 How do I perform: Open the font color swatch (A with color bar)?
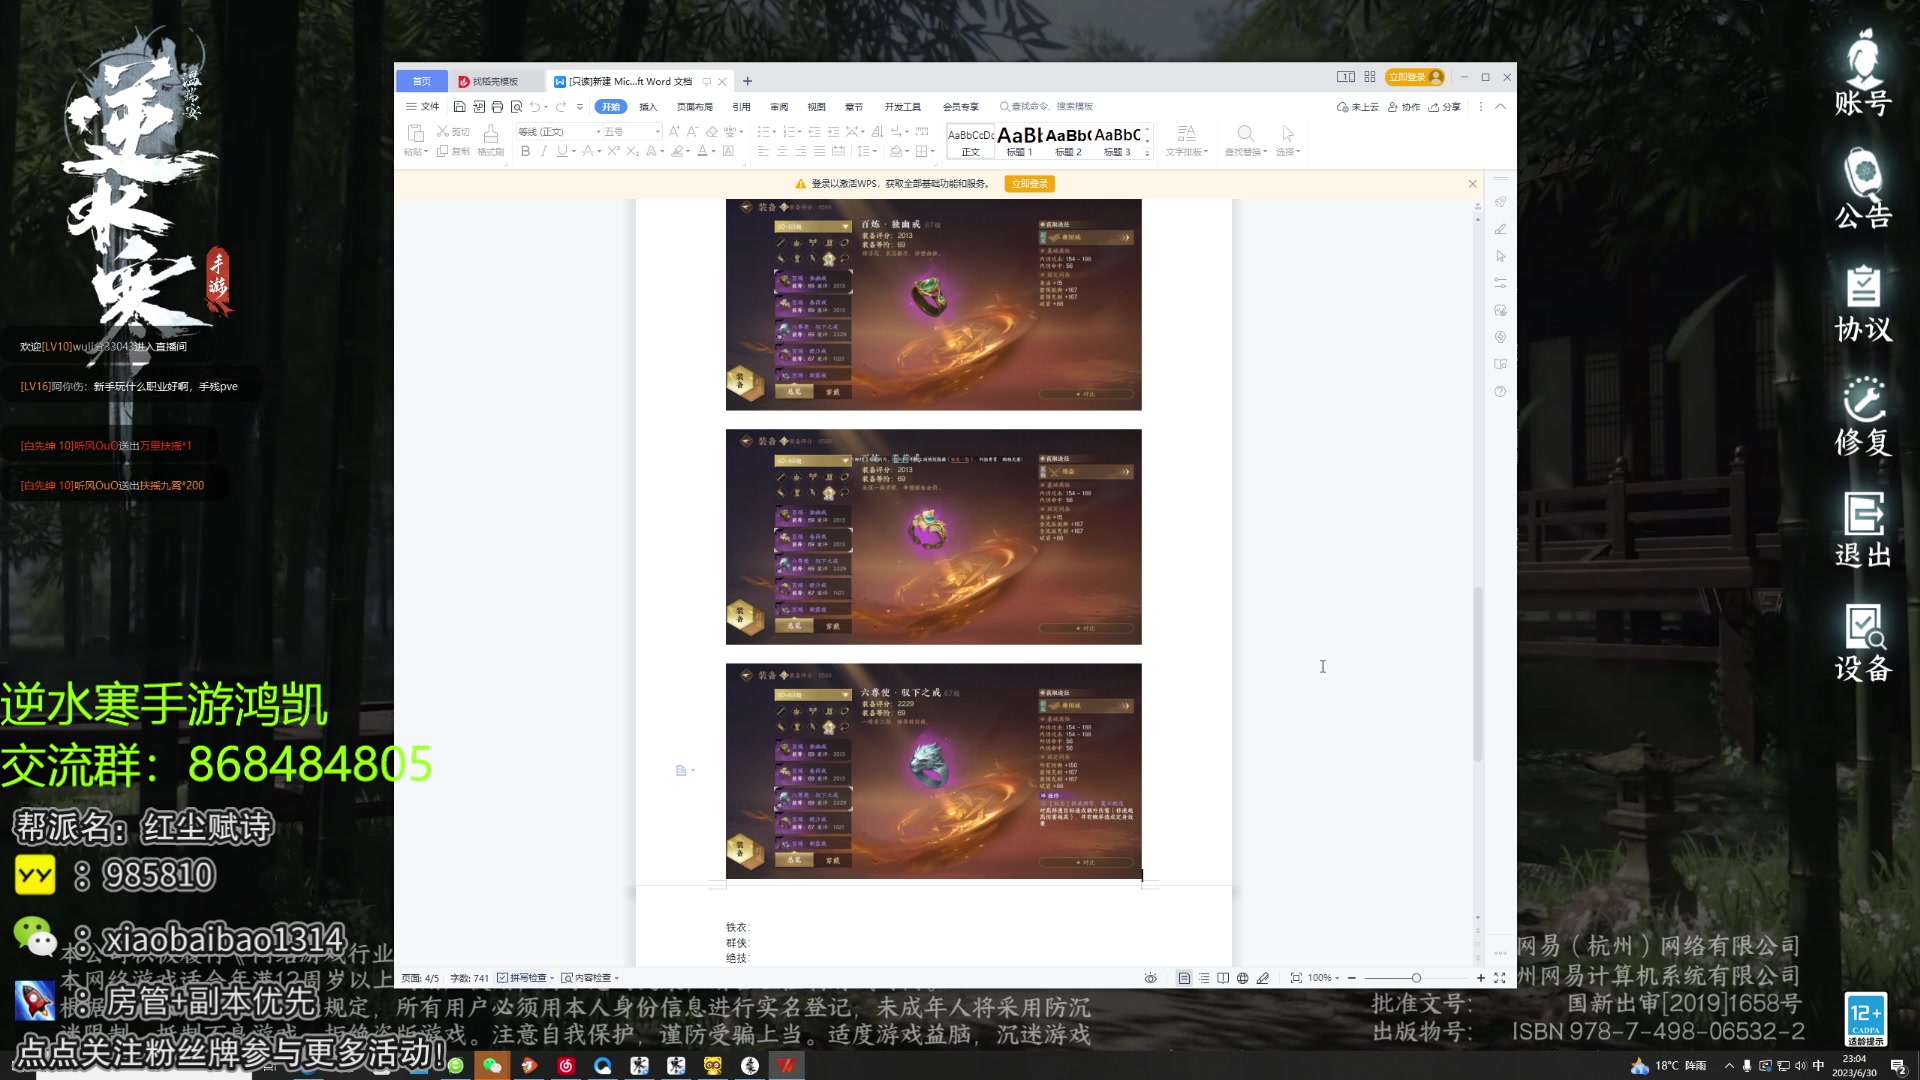(702, 151)
